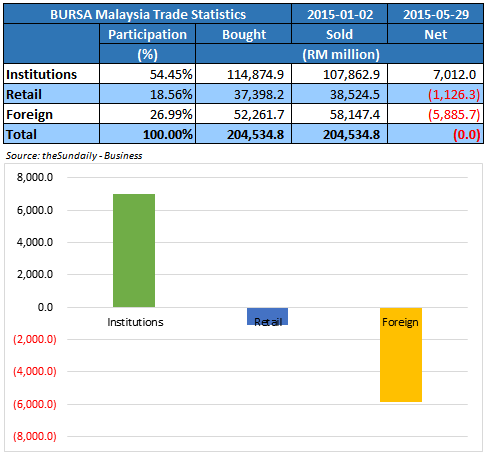Select the Institutions row label in table
486x456 pixels.
point(51,74)
